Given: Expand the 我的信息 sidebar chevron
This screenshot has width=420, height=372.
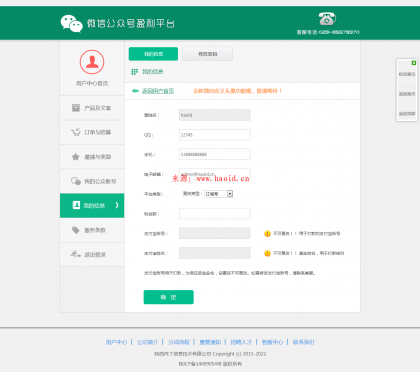Looking at the screenshot, I should pos(117,205).
